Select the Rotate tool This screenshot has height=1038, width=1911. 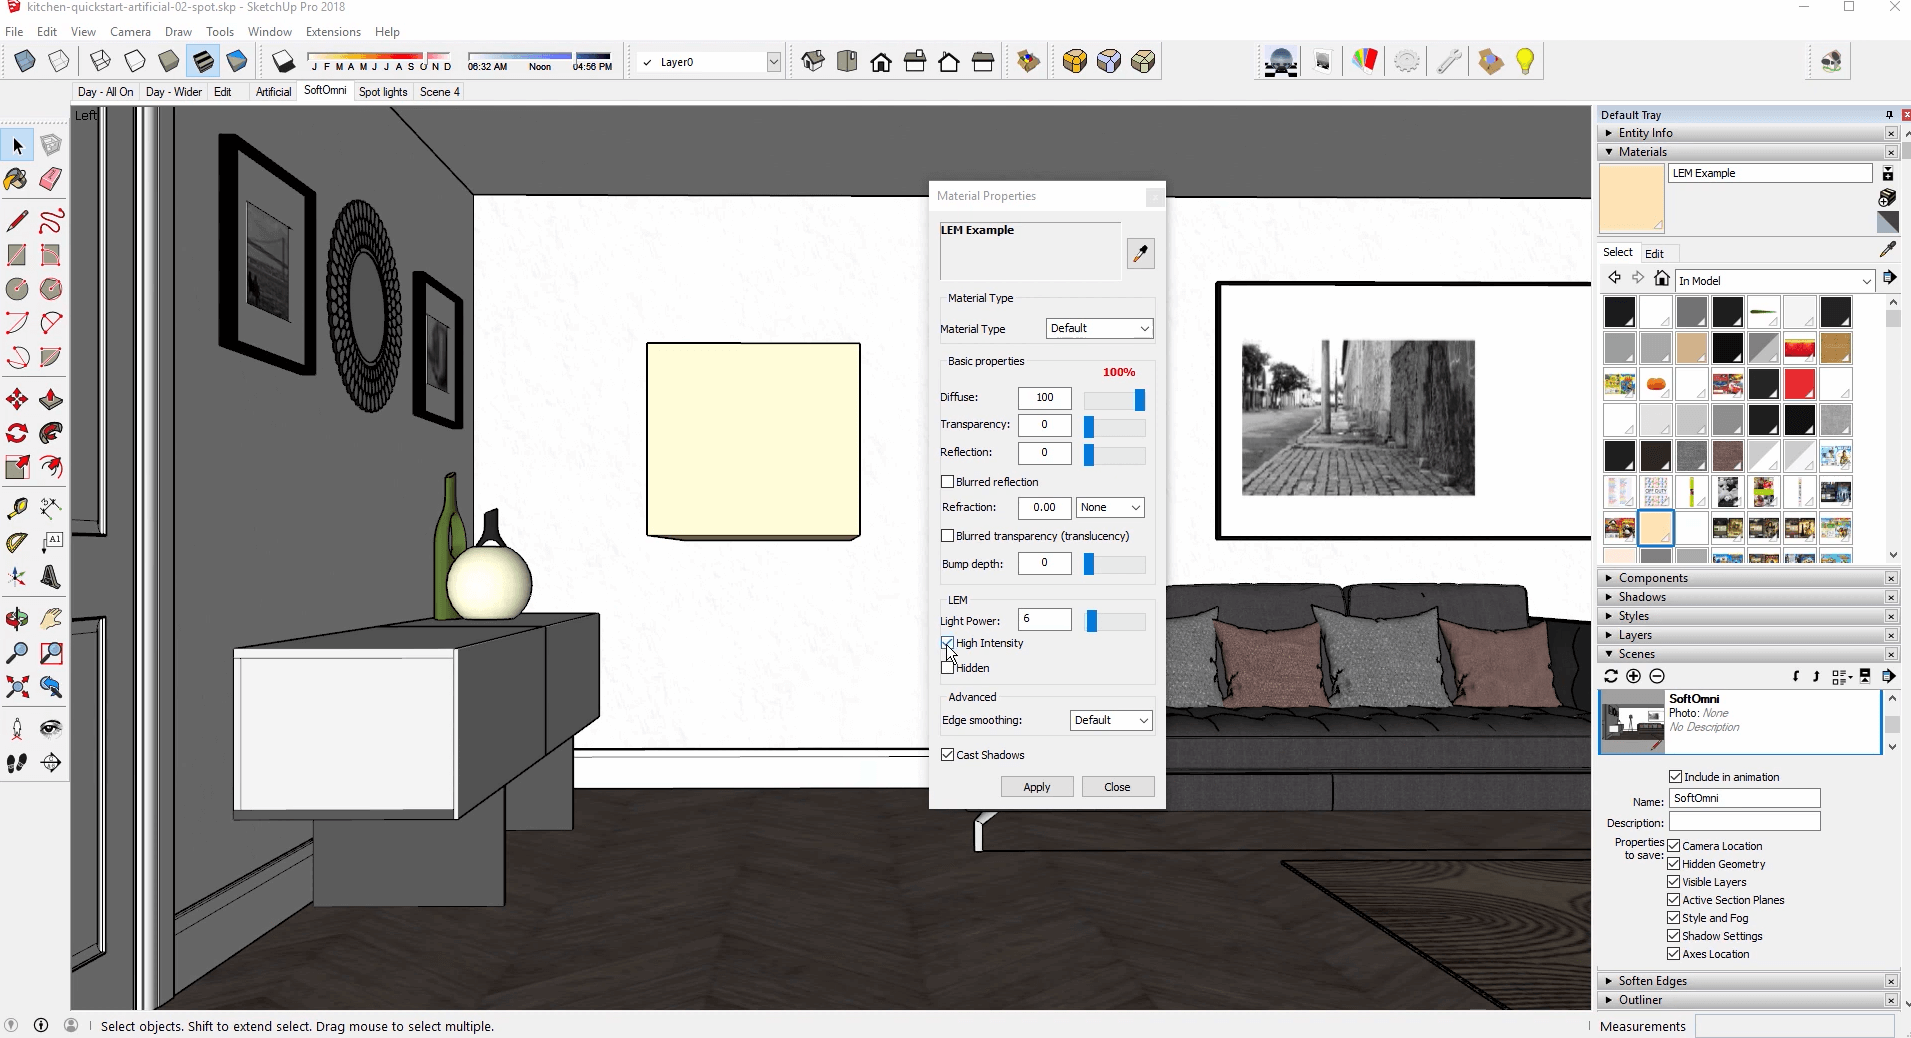[x=17, y=434]
